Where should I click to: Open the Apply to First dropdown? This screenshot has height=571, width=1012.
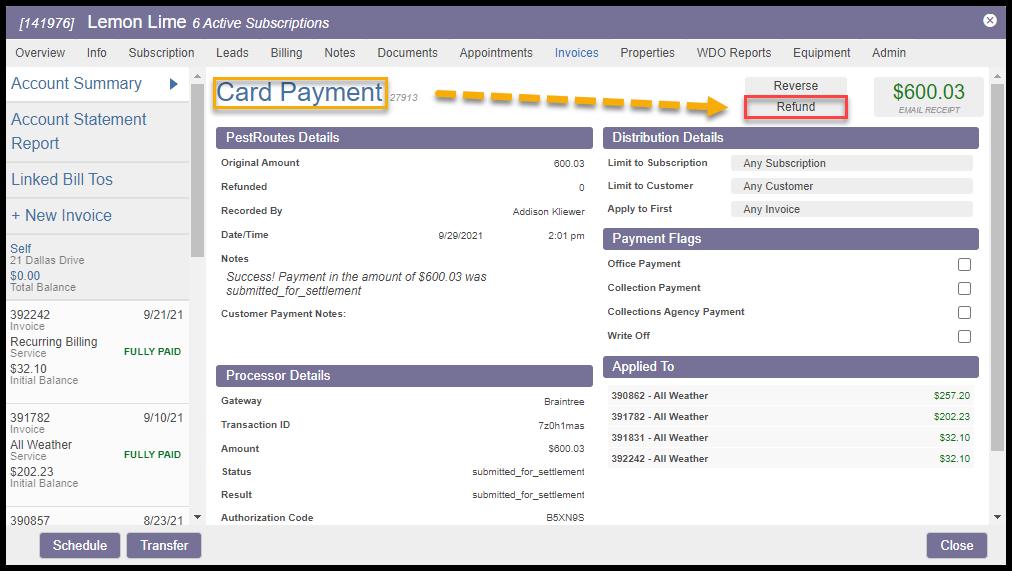[x=851, y=209]
